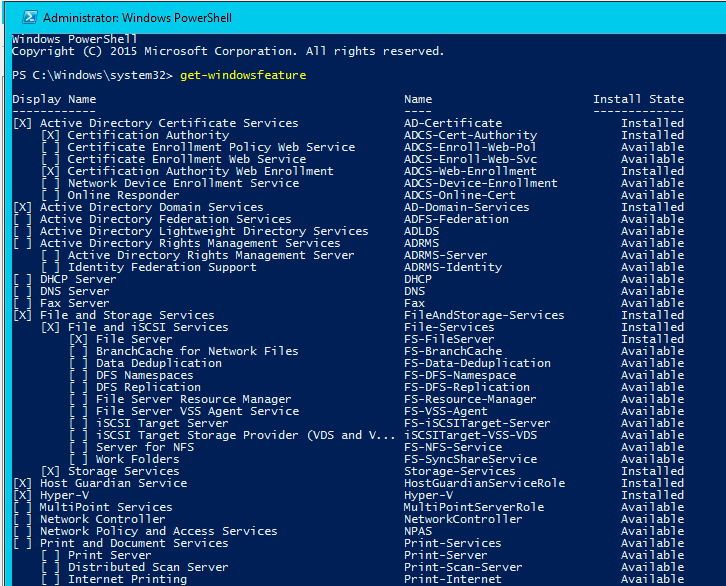
Task: Click 'Internet Printing' display name
Action: [127, 579]
